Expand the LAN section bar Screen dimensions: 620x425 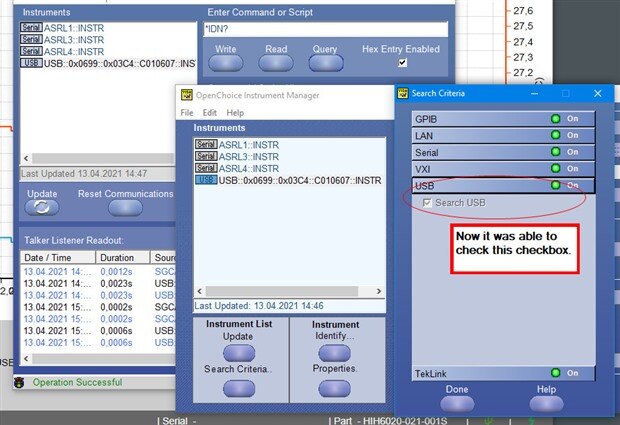[x=503, y=136]
